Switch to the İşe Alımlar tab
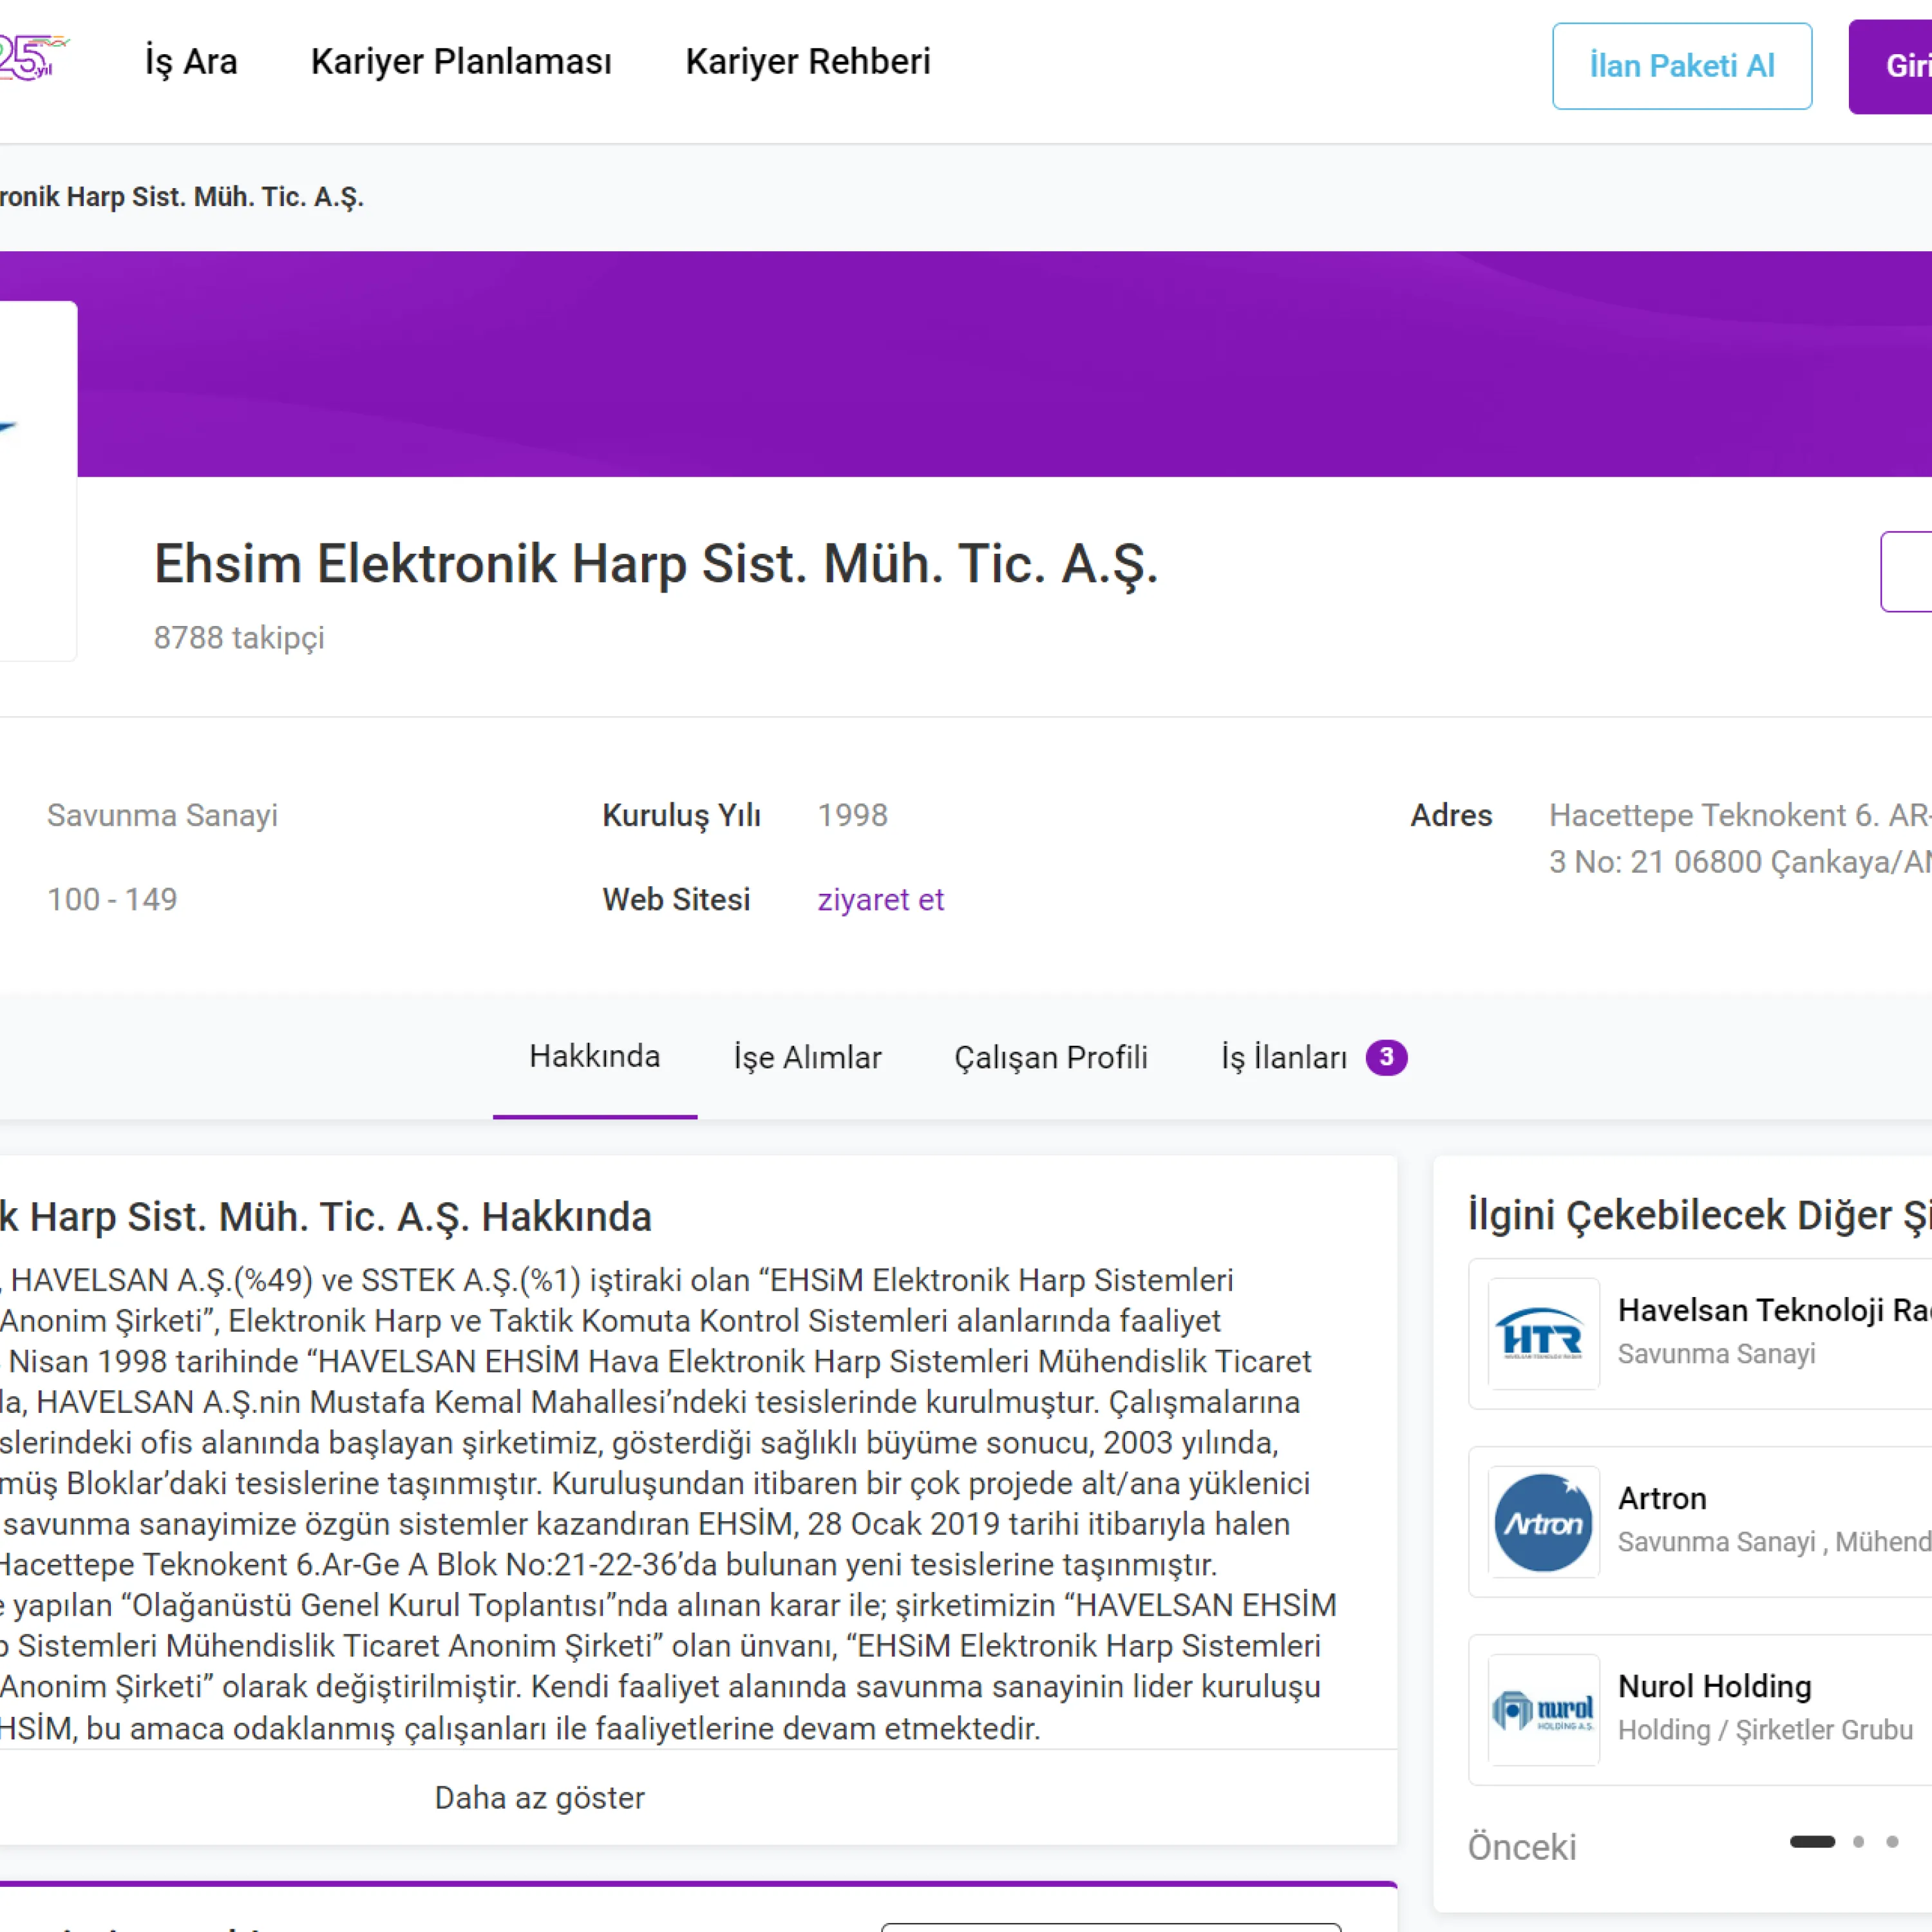 pyautogui.click(x=807, y=1057)
